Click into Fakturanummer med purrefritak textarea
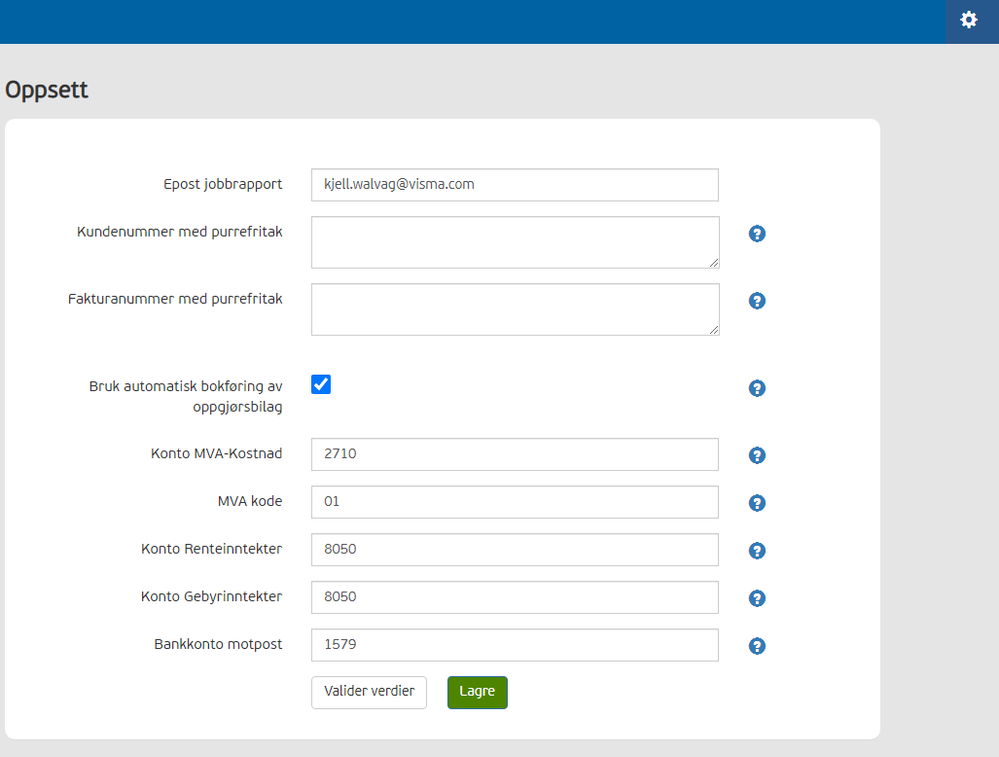The width and height of the screenshot is (999, 757). (515, 310)
